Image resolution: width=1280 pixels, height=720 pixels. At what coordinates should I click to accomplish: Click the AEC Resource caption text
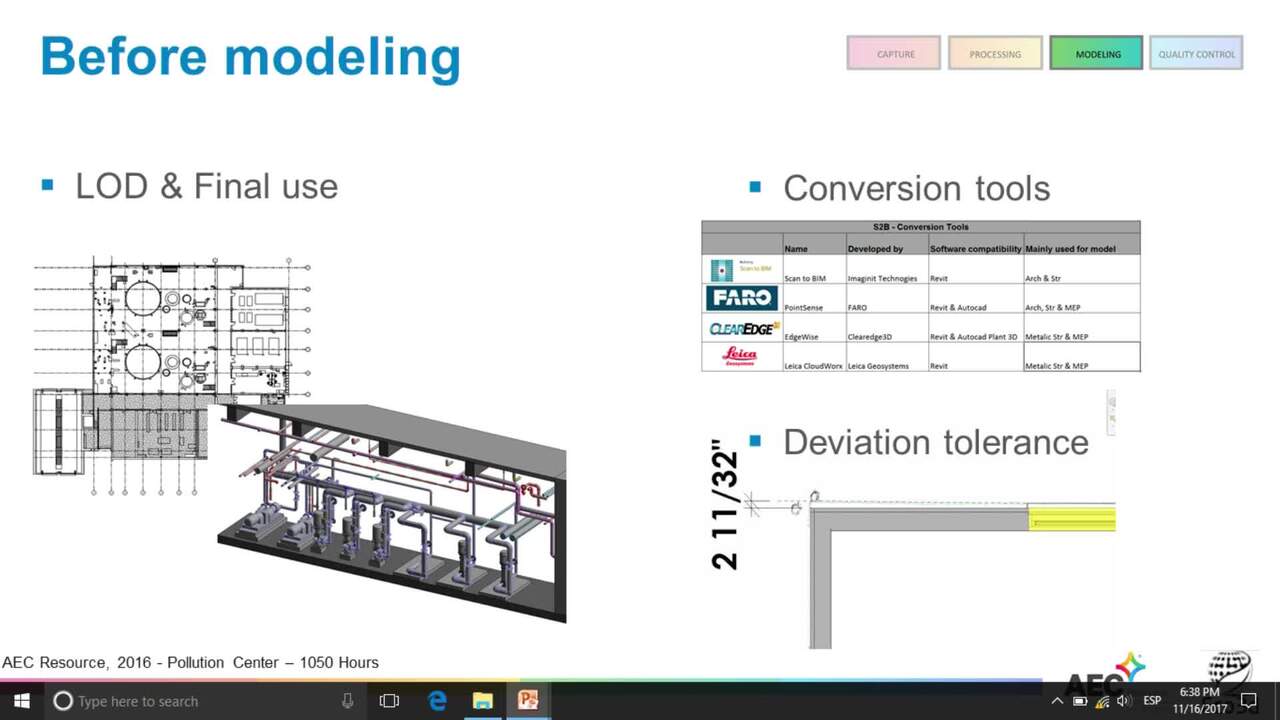click(190, 662)
